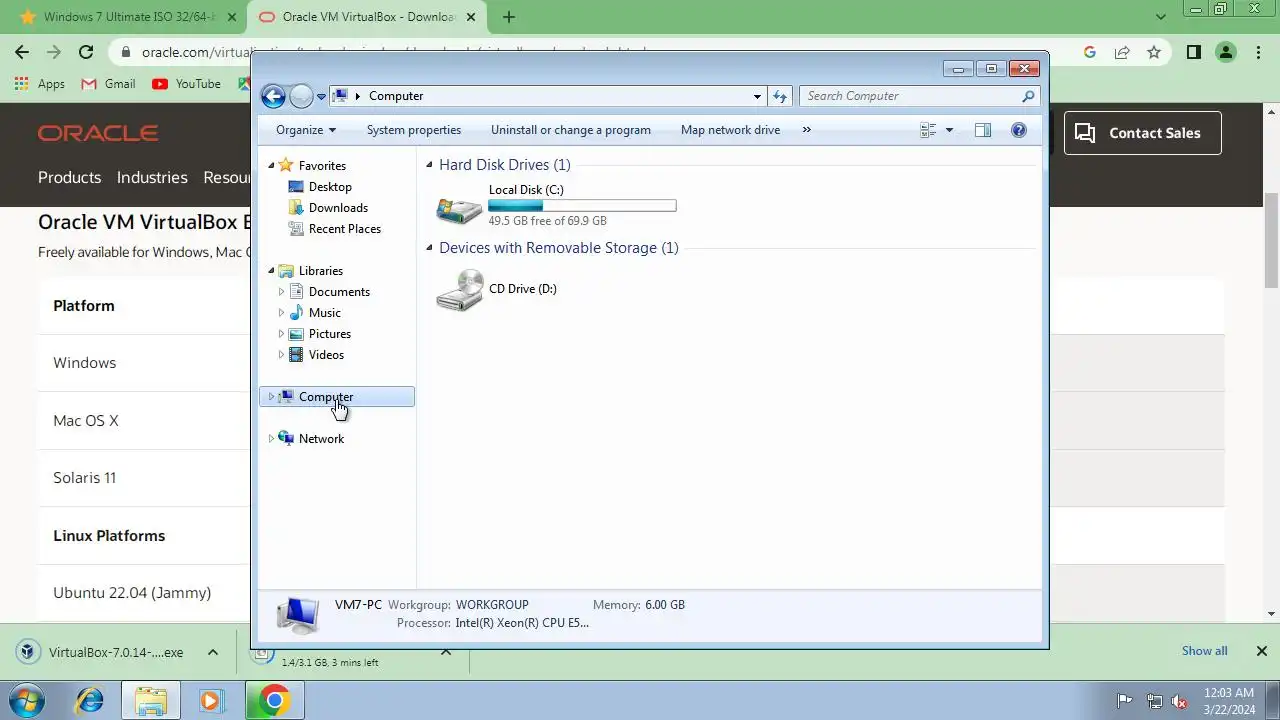Image resolution: width=1280 pixels, height=720 pixels.
Task: Show additional Explorer toolbar commands
Action: click(807, 130)
